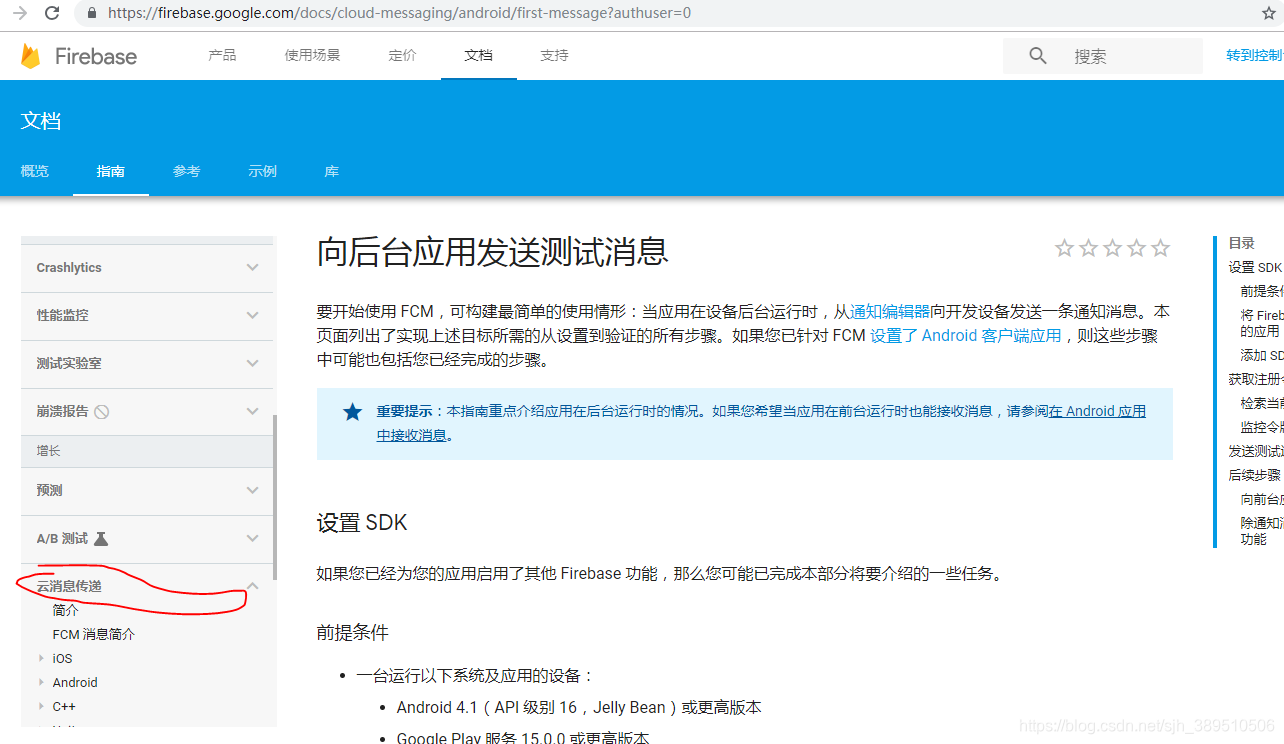Open the 通知编辑器 link
Viewport: 1284px width, 744px height.
890,311
